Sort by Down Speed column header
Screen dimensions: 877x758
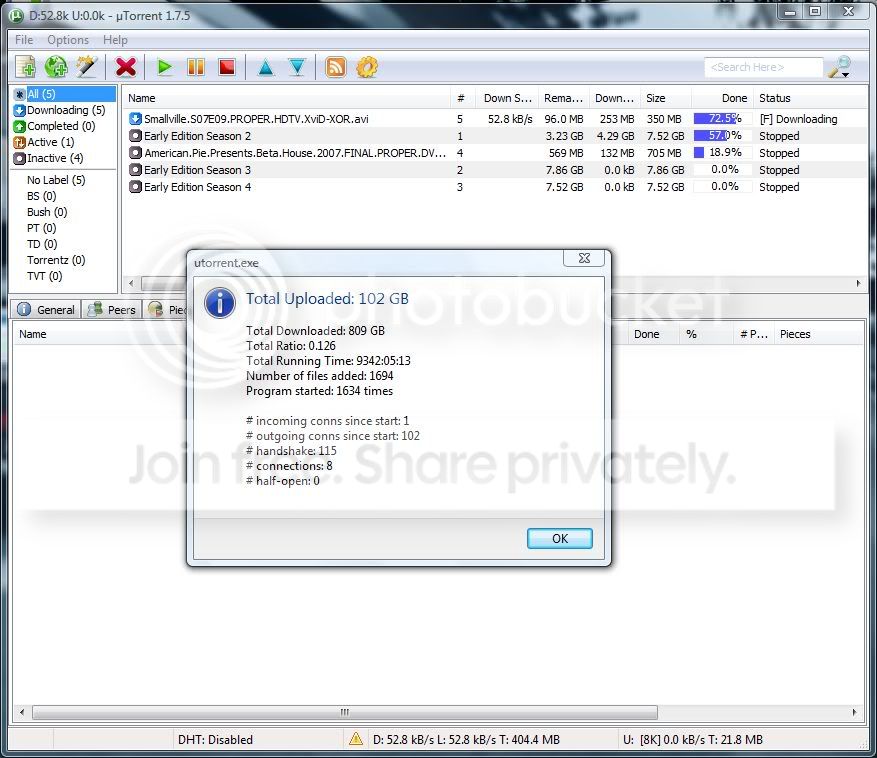coord(507,98)
